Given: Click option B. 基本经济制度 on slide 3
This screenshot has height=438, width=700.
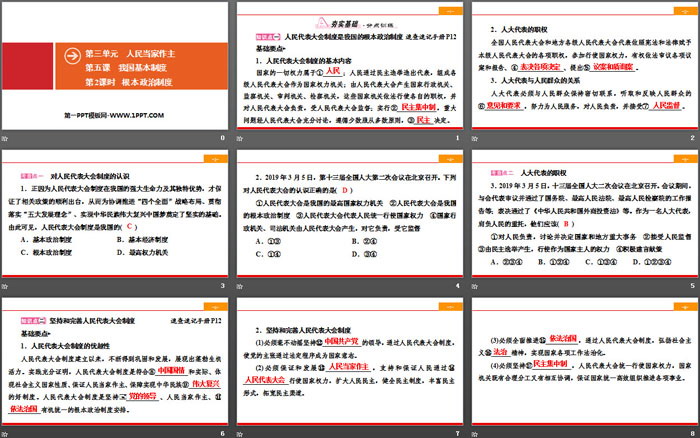Looking at the screenshot, I should (142, 240).
